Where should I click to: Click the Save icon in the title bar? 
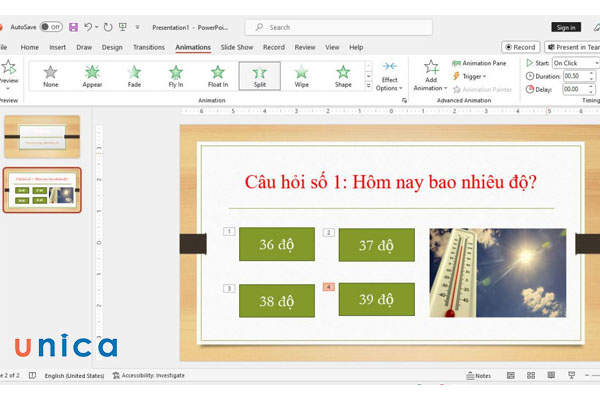click(73, 27)
